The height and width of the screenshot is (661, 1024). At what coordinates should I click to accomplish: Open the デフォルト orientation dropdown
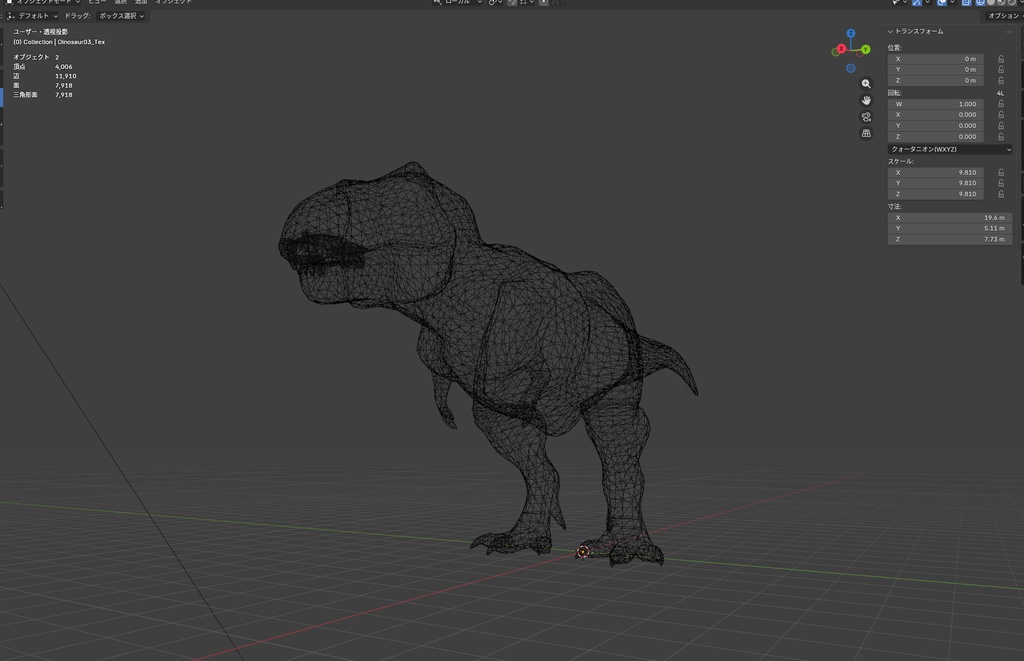[32, 16]
